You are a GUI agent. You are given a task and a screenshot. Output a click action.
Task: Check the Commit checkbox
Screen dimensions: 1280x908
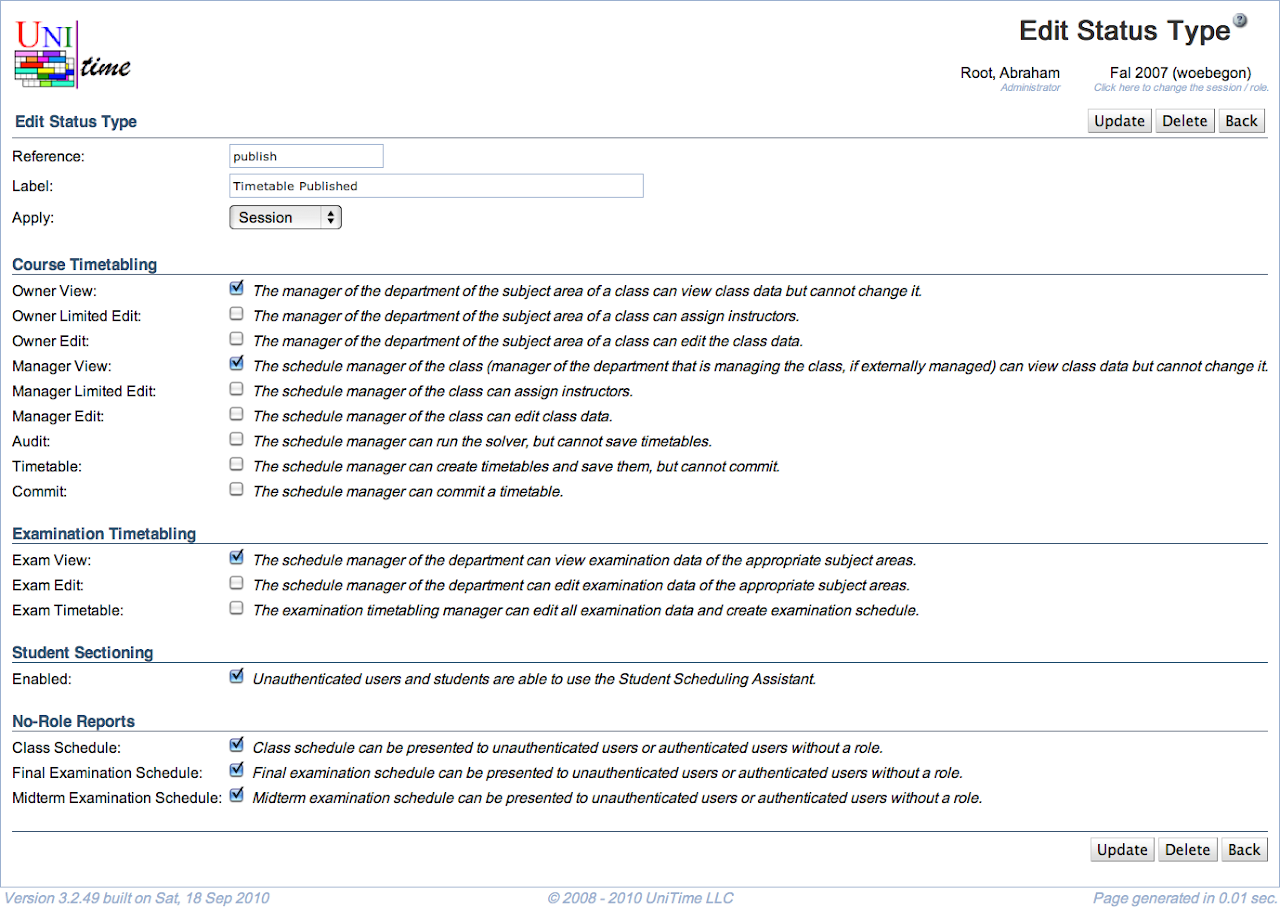[236, 489]
